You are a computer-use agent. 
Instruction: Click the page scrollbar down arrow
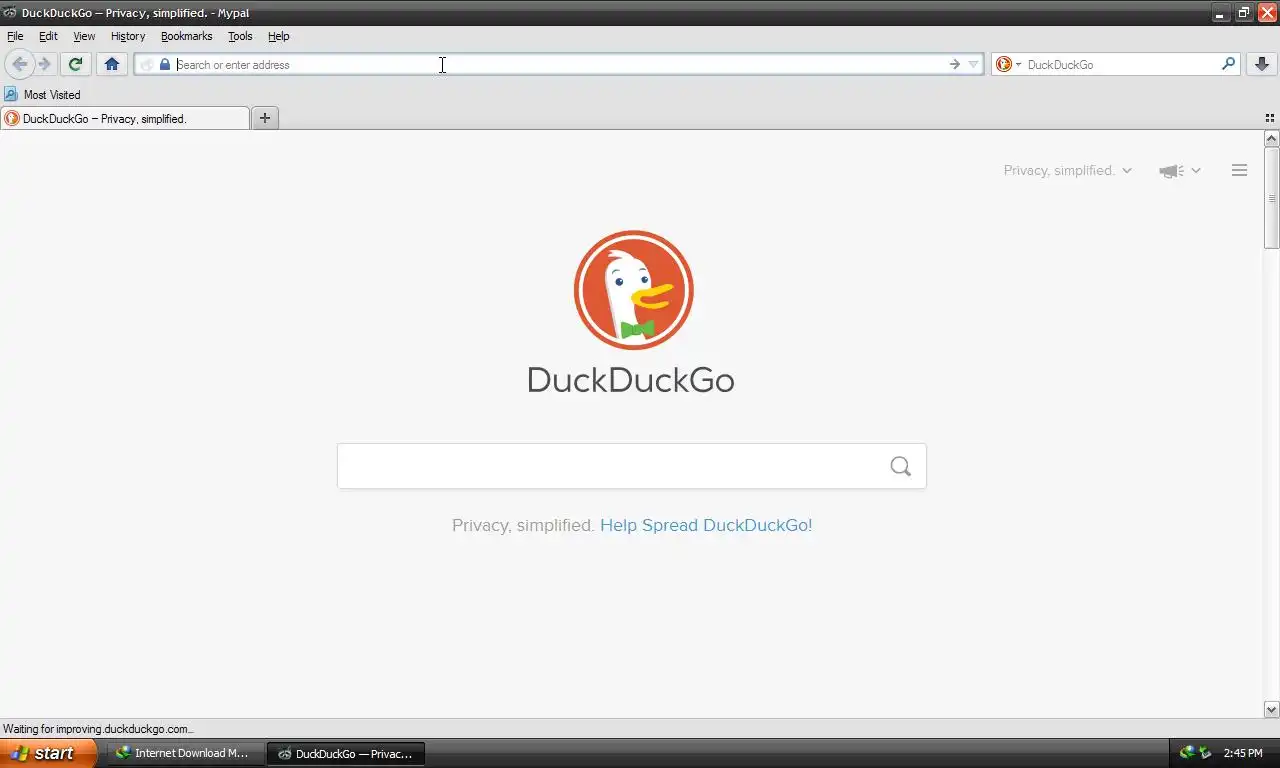coord(1272,710)
